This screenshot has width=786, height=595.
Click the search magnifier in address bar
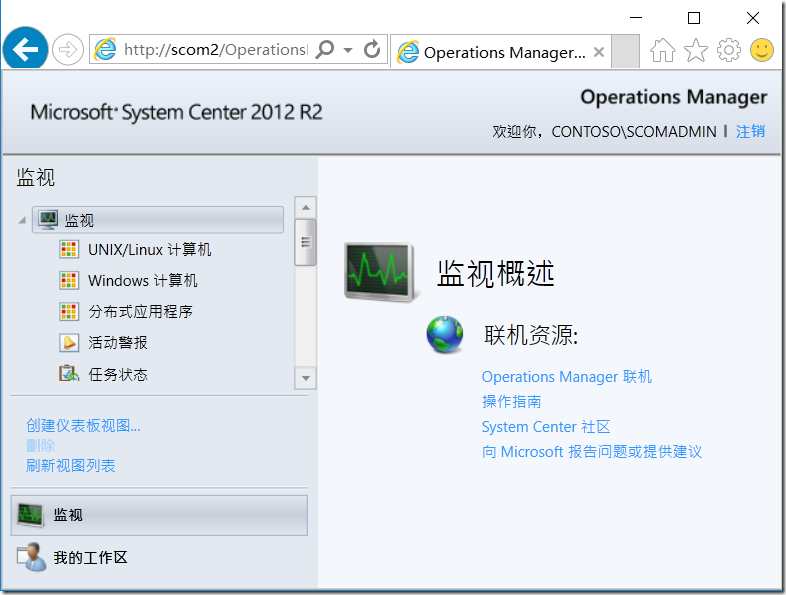[325, 49]
